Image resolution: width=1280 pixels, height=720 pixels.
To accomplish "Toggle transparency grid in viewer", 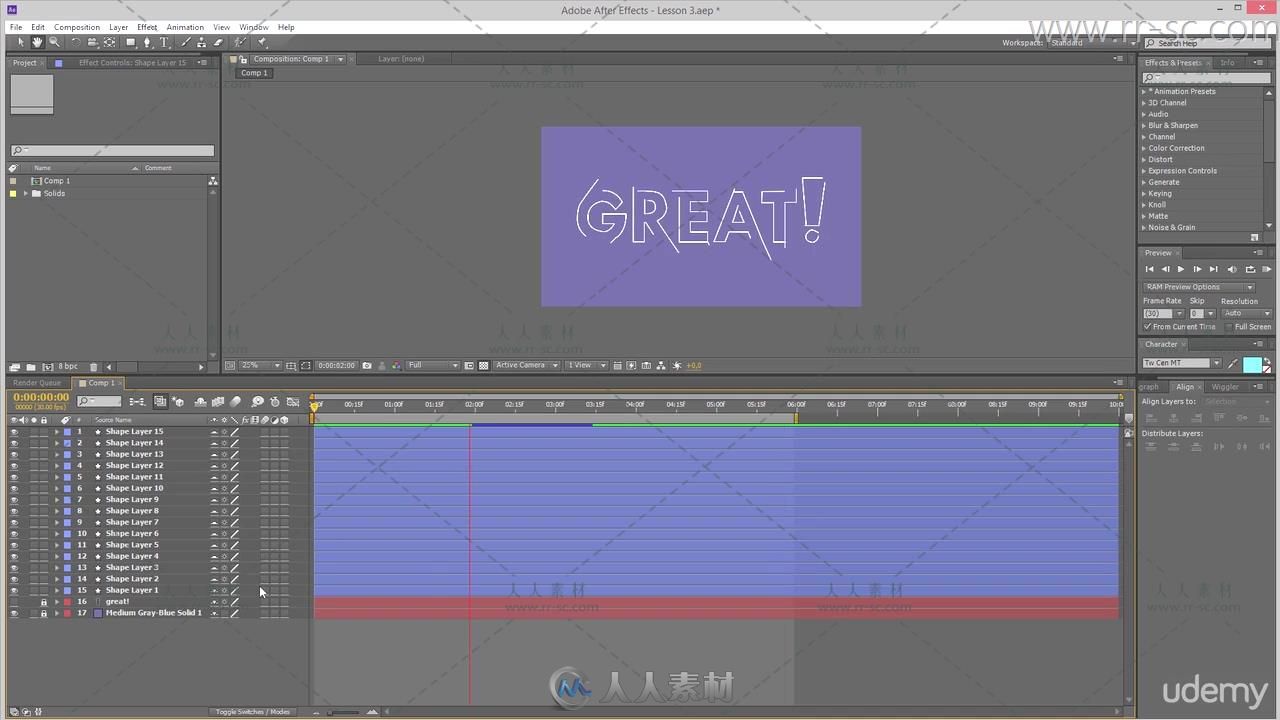I will pos(484,366).
